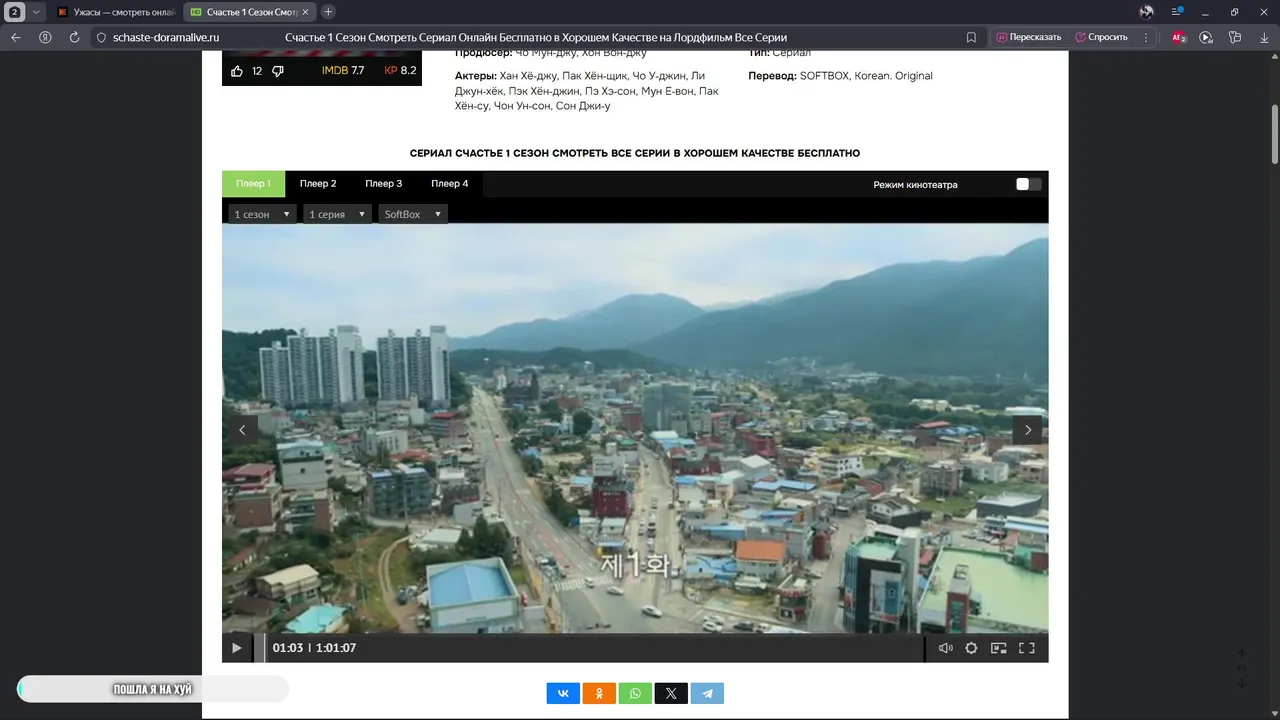Open the browser main menu
Image resolution: width=1280 pixels, height=720 pixels.
pyautogui.click(x=1178, y=12)
